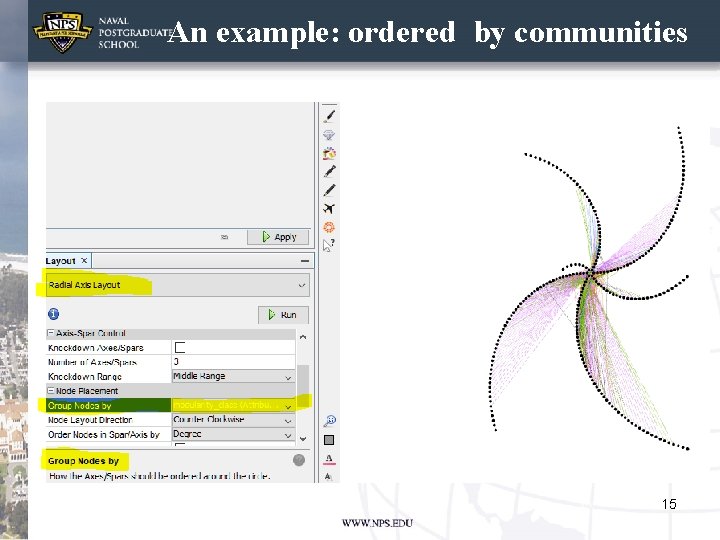Select the diamond Sizer tool
Image resolution: width=720 pixels, height=540 pixels.
click(329, 135)
